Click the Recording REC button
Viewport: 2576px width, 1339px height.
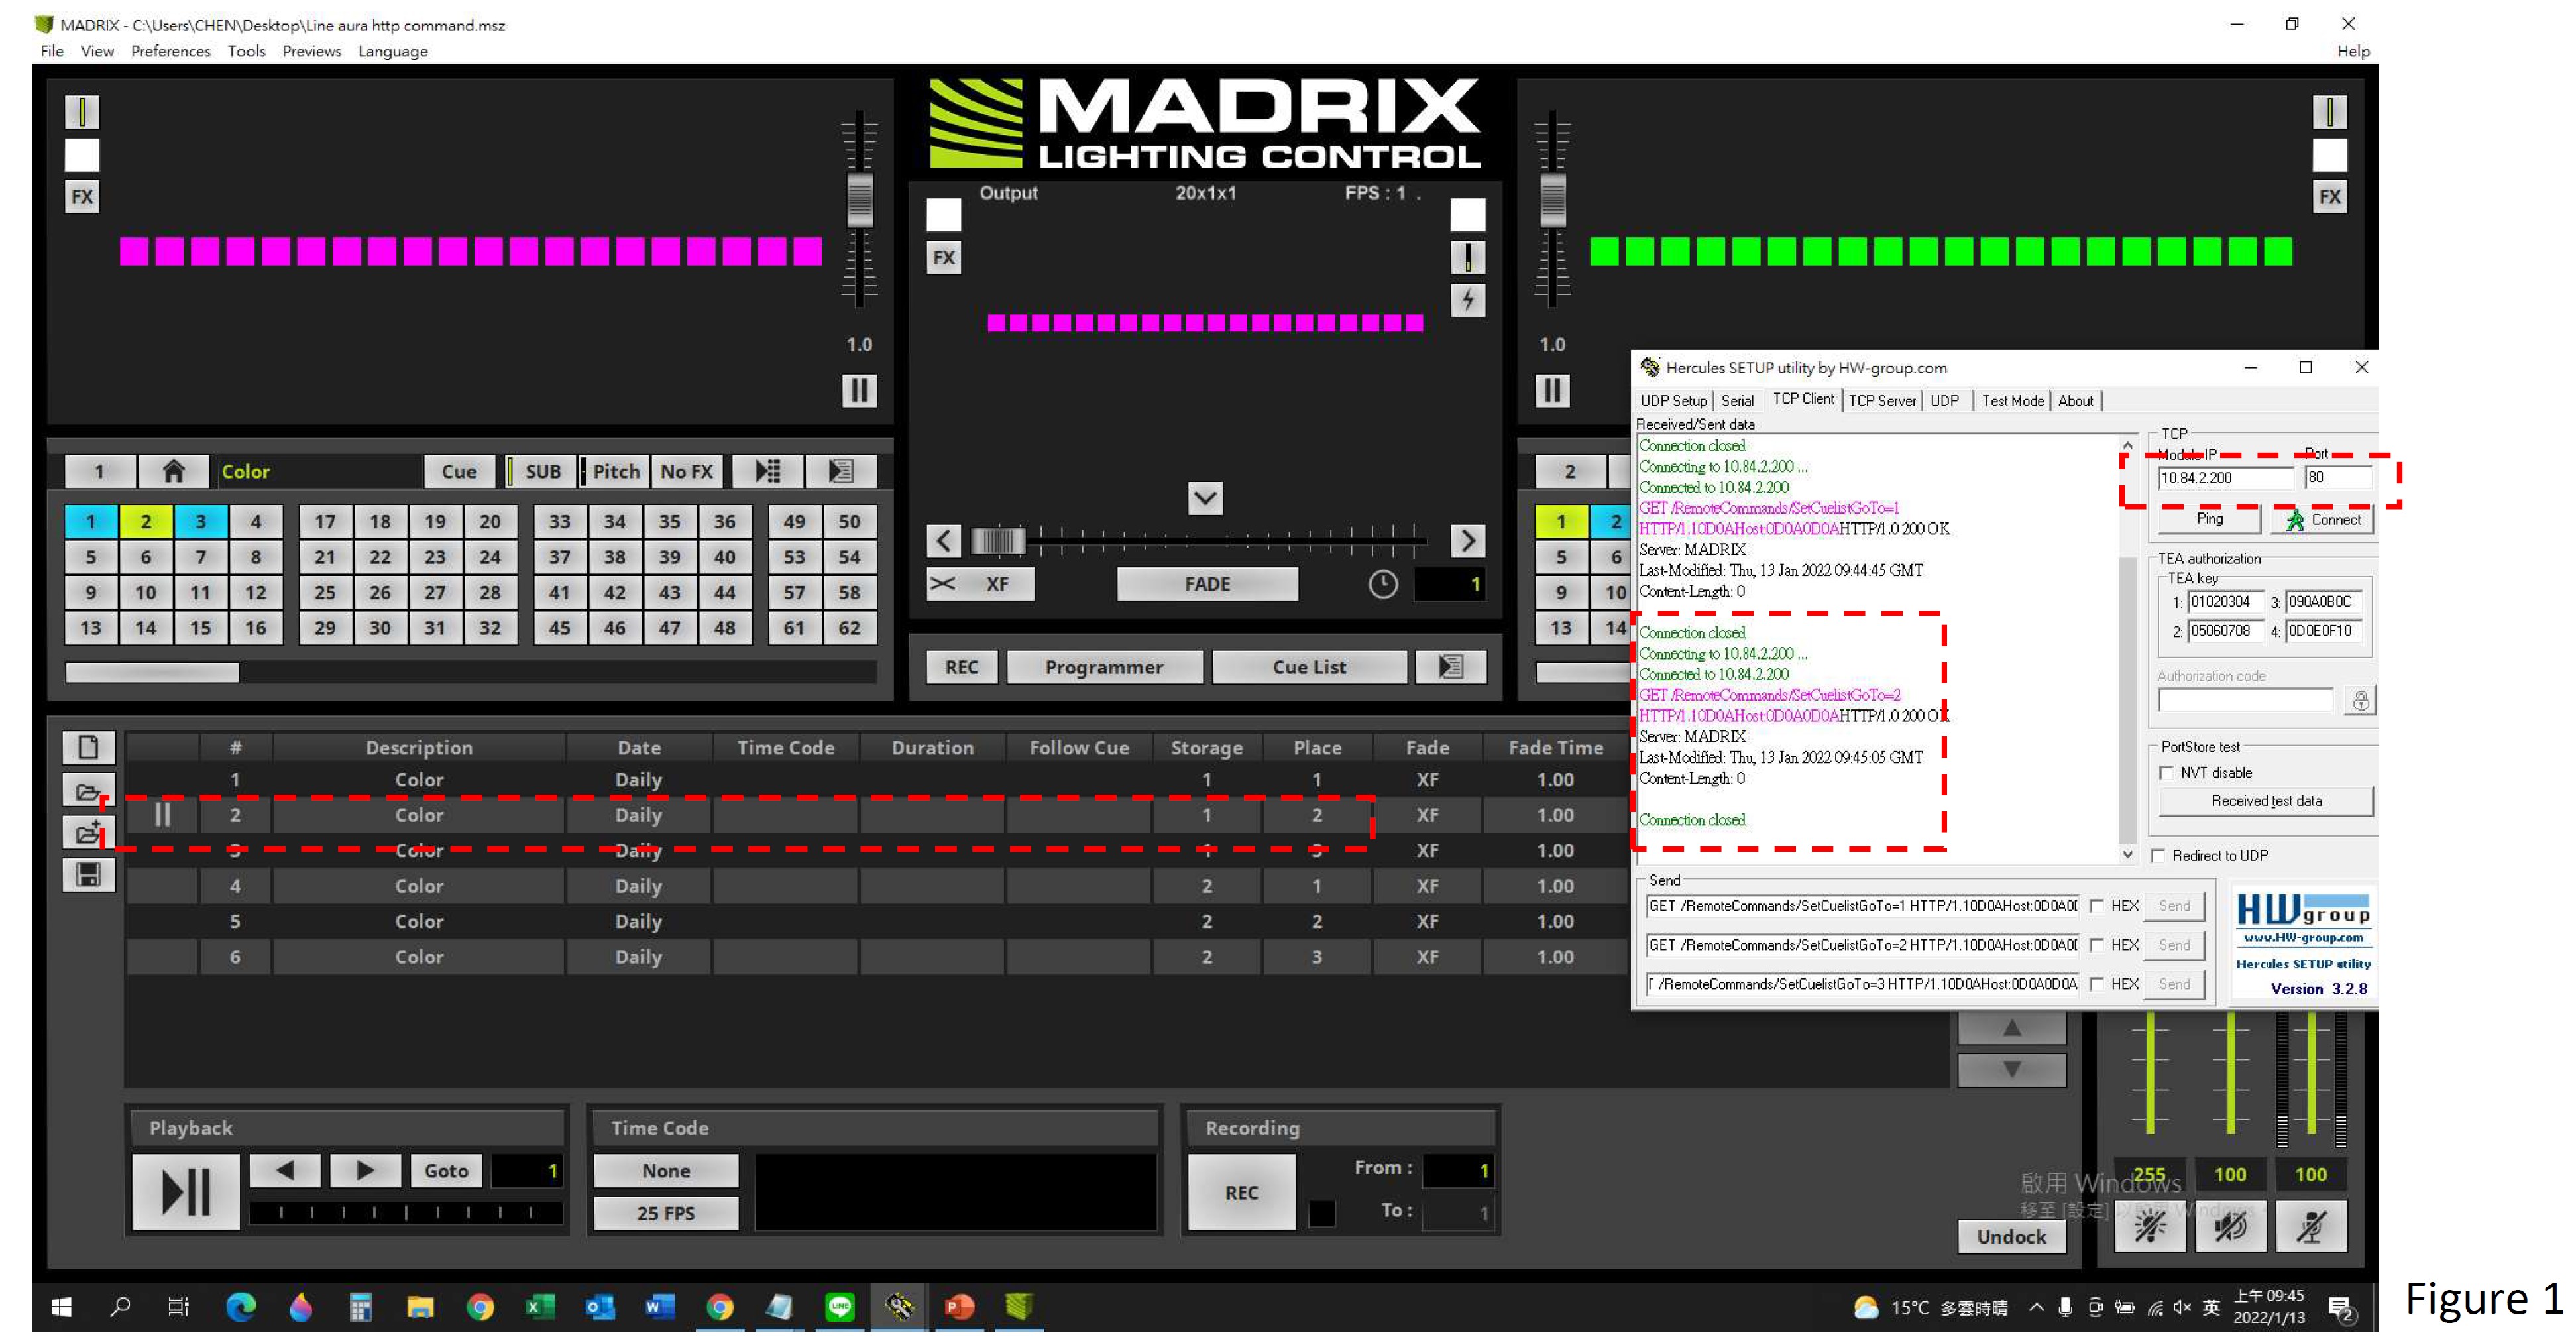click(x=1242, y=1192)
